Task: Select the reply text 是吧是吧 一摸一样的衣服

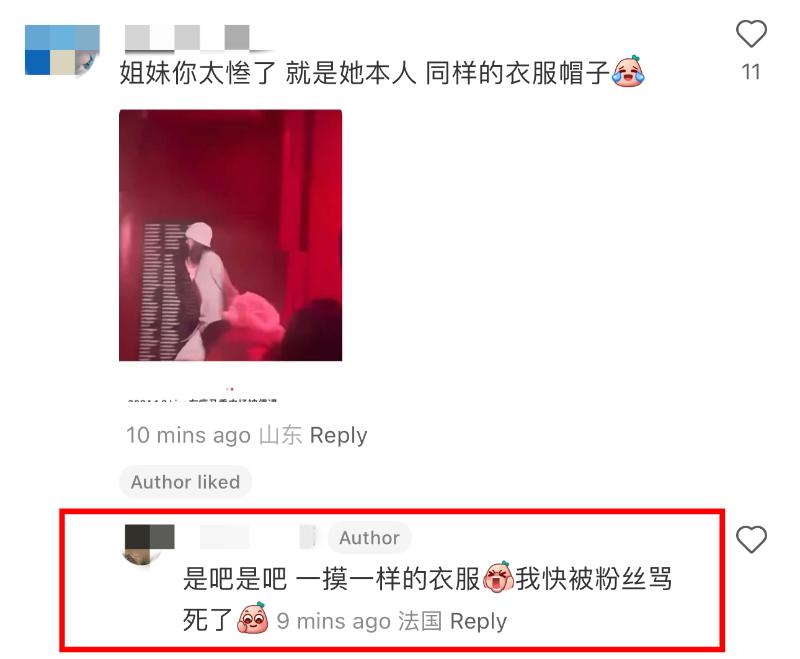Action: click(332, 578)
